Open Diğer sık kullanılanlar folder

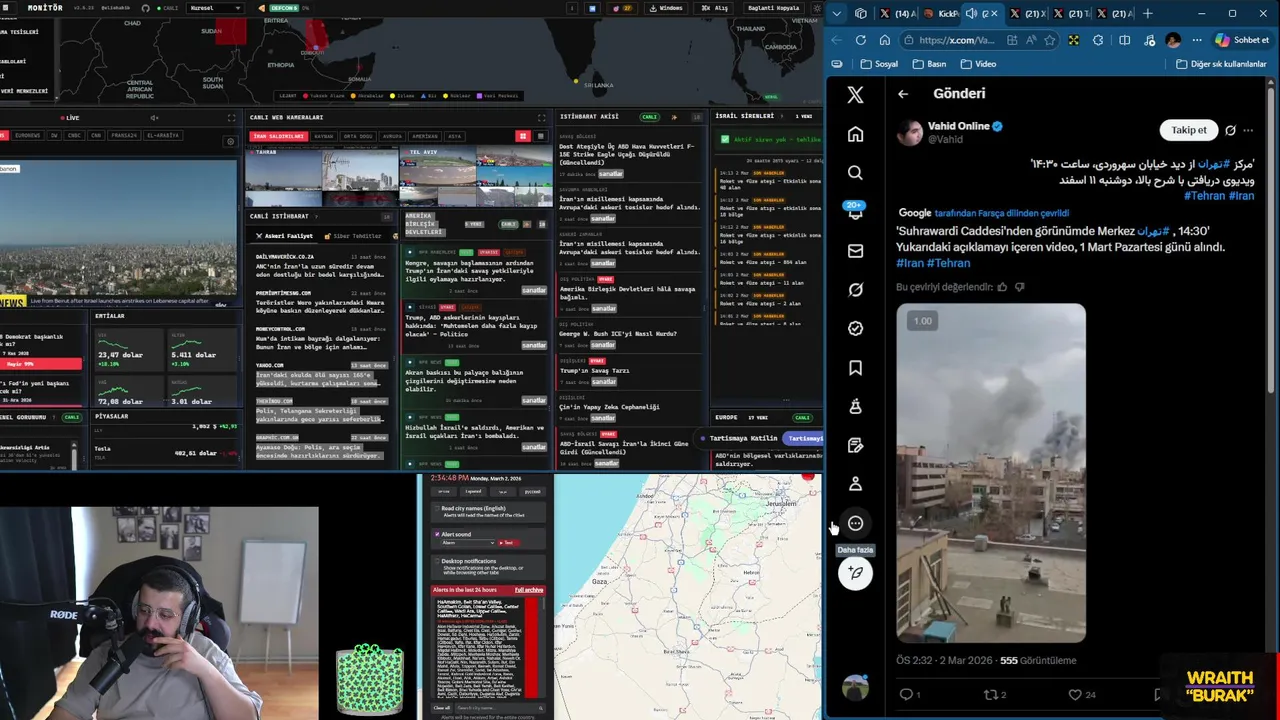pyautogui.click(x=1221, y=64)
